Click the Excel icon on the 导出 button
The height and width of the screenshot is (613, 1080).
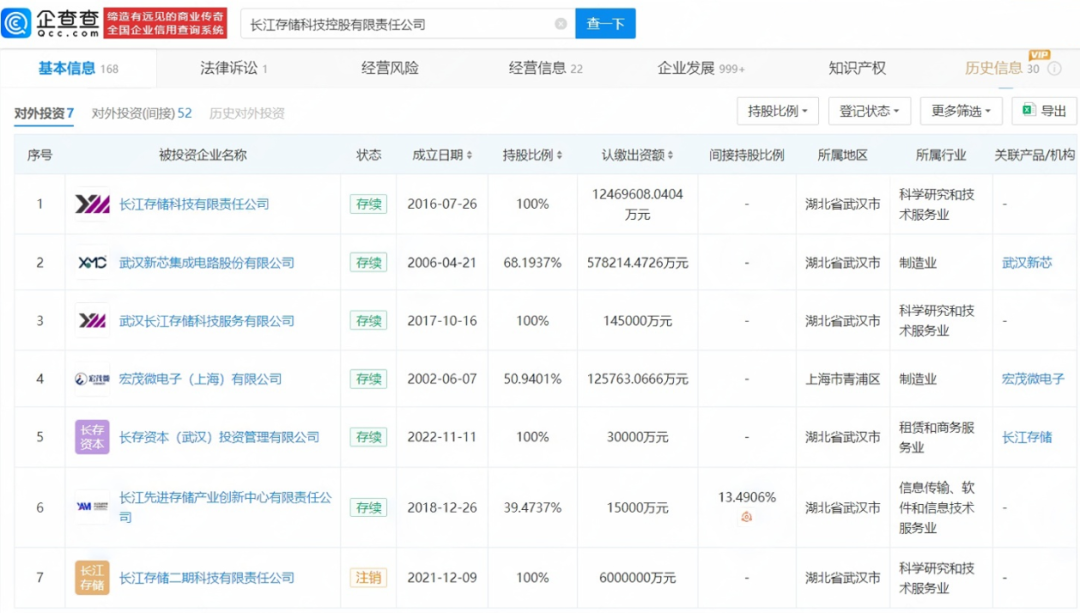click(1030, 111)
